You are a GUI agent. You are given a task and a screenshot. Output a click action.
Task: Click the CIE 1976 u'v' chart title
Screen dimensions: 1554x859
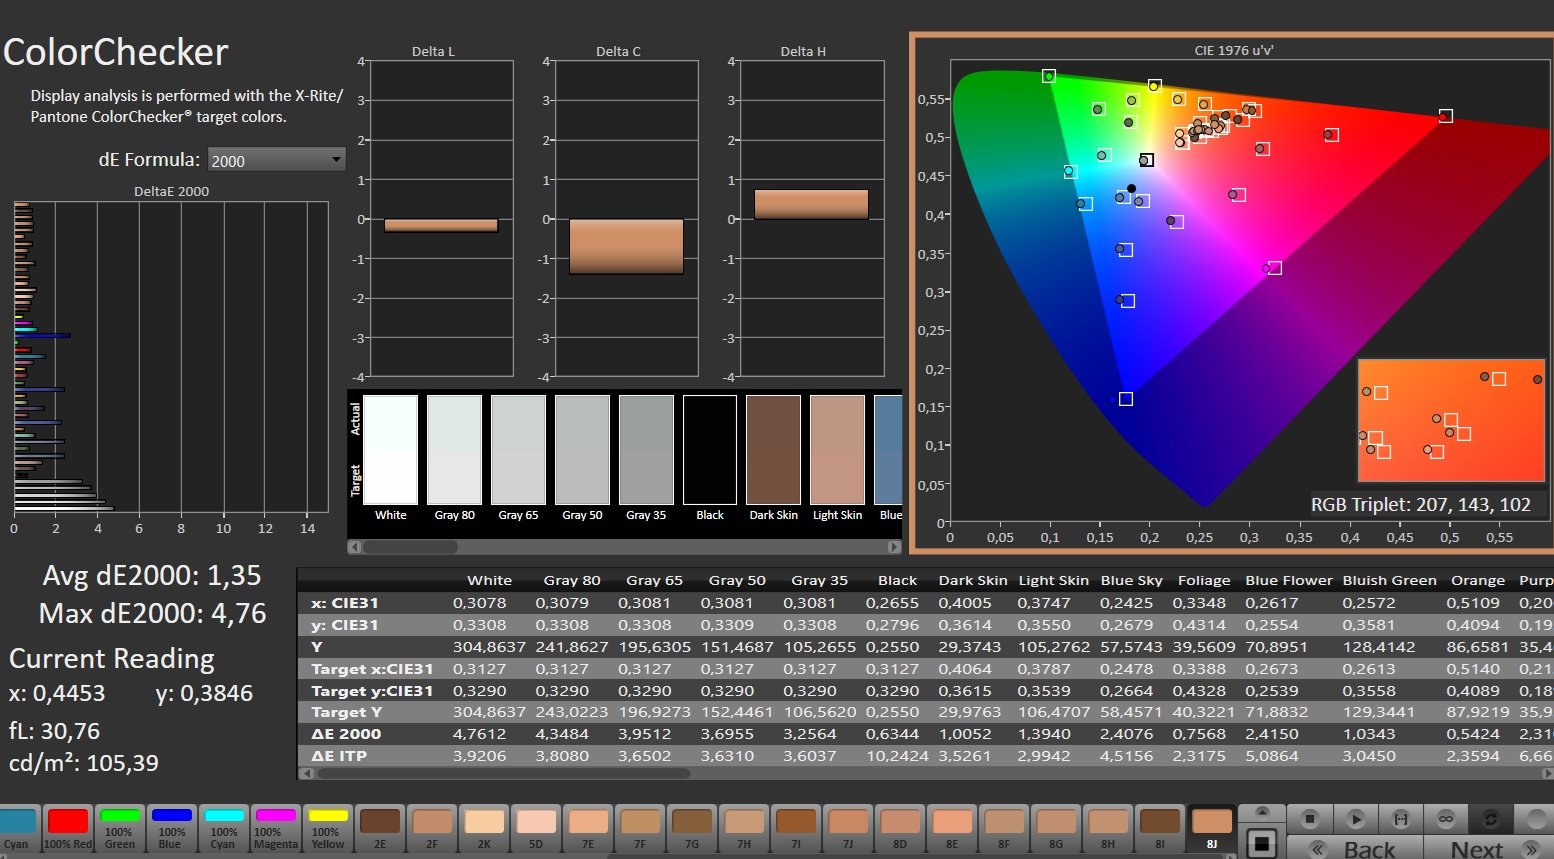tap(1233, 50)
